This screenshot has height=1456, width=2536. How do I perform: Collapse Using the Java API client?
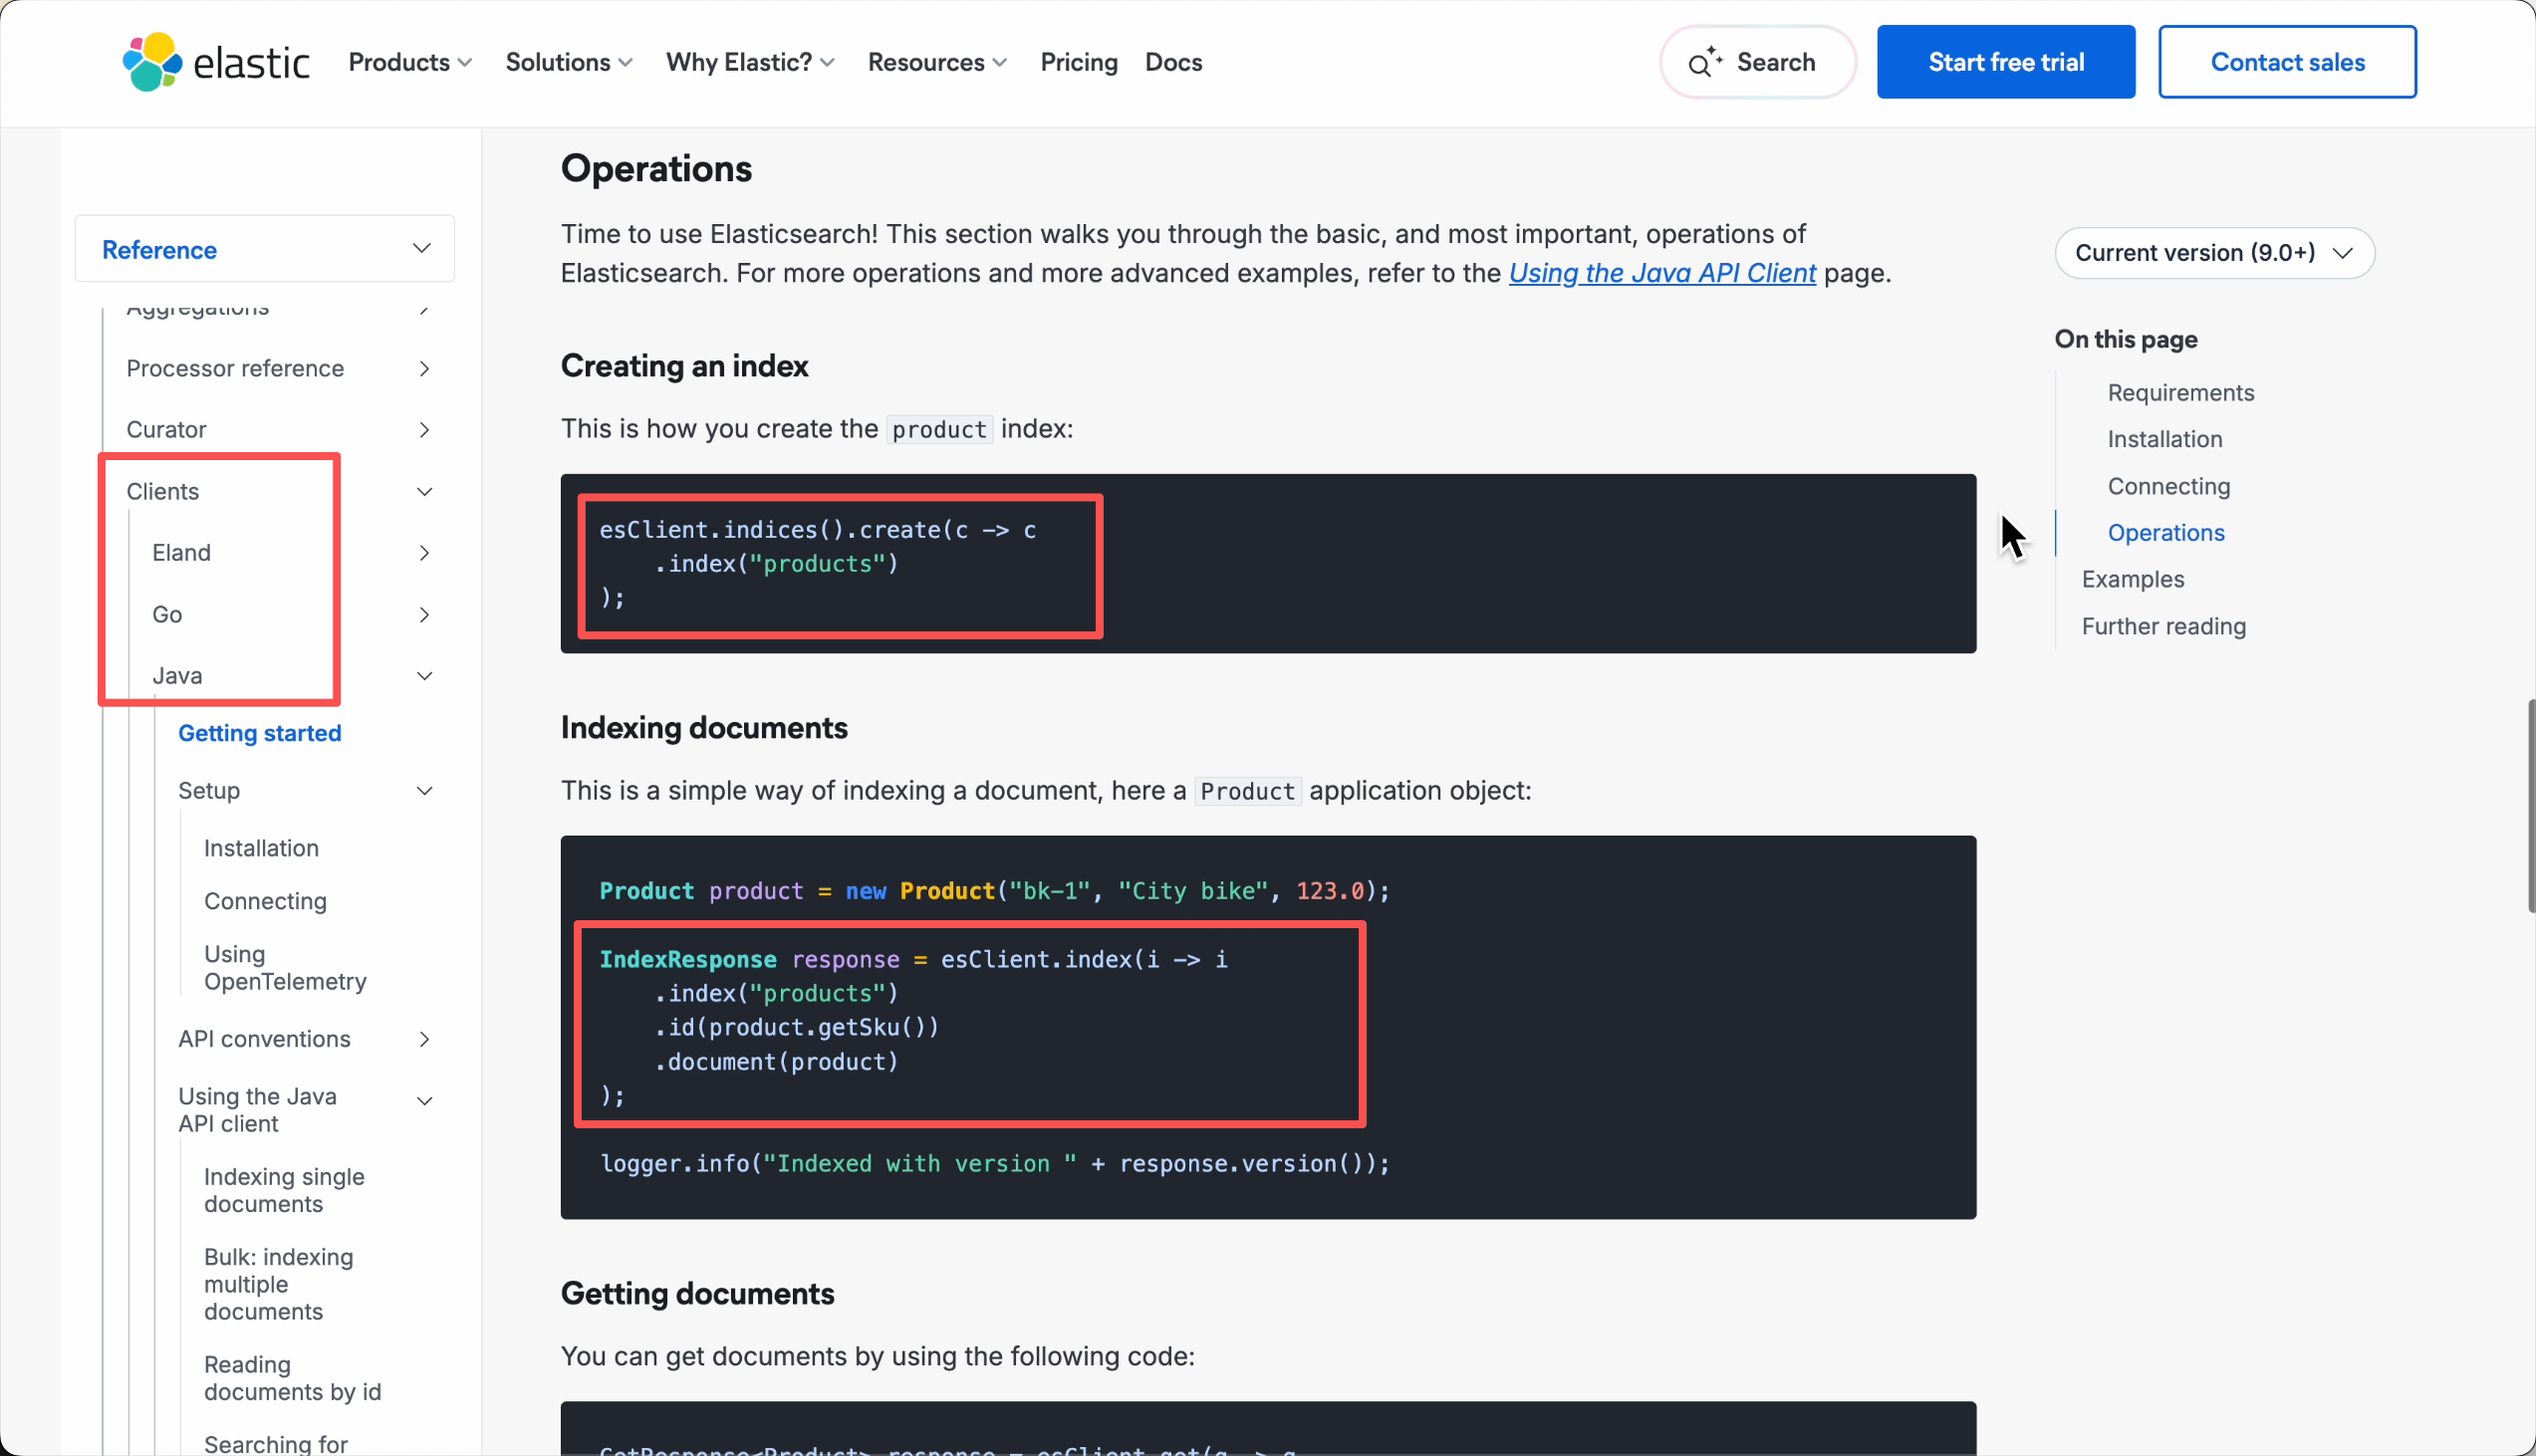[x=424, y=1101]
